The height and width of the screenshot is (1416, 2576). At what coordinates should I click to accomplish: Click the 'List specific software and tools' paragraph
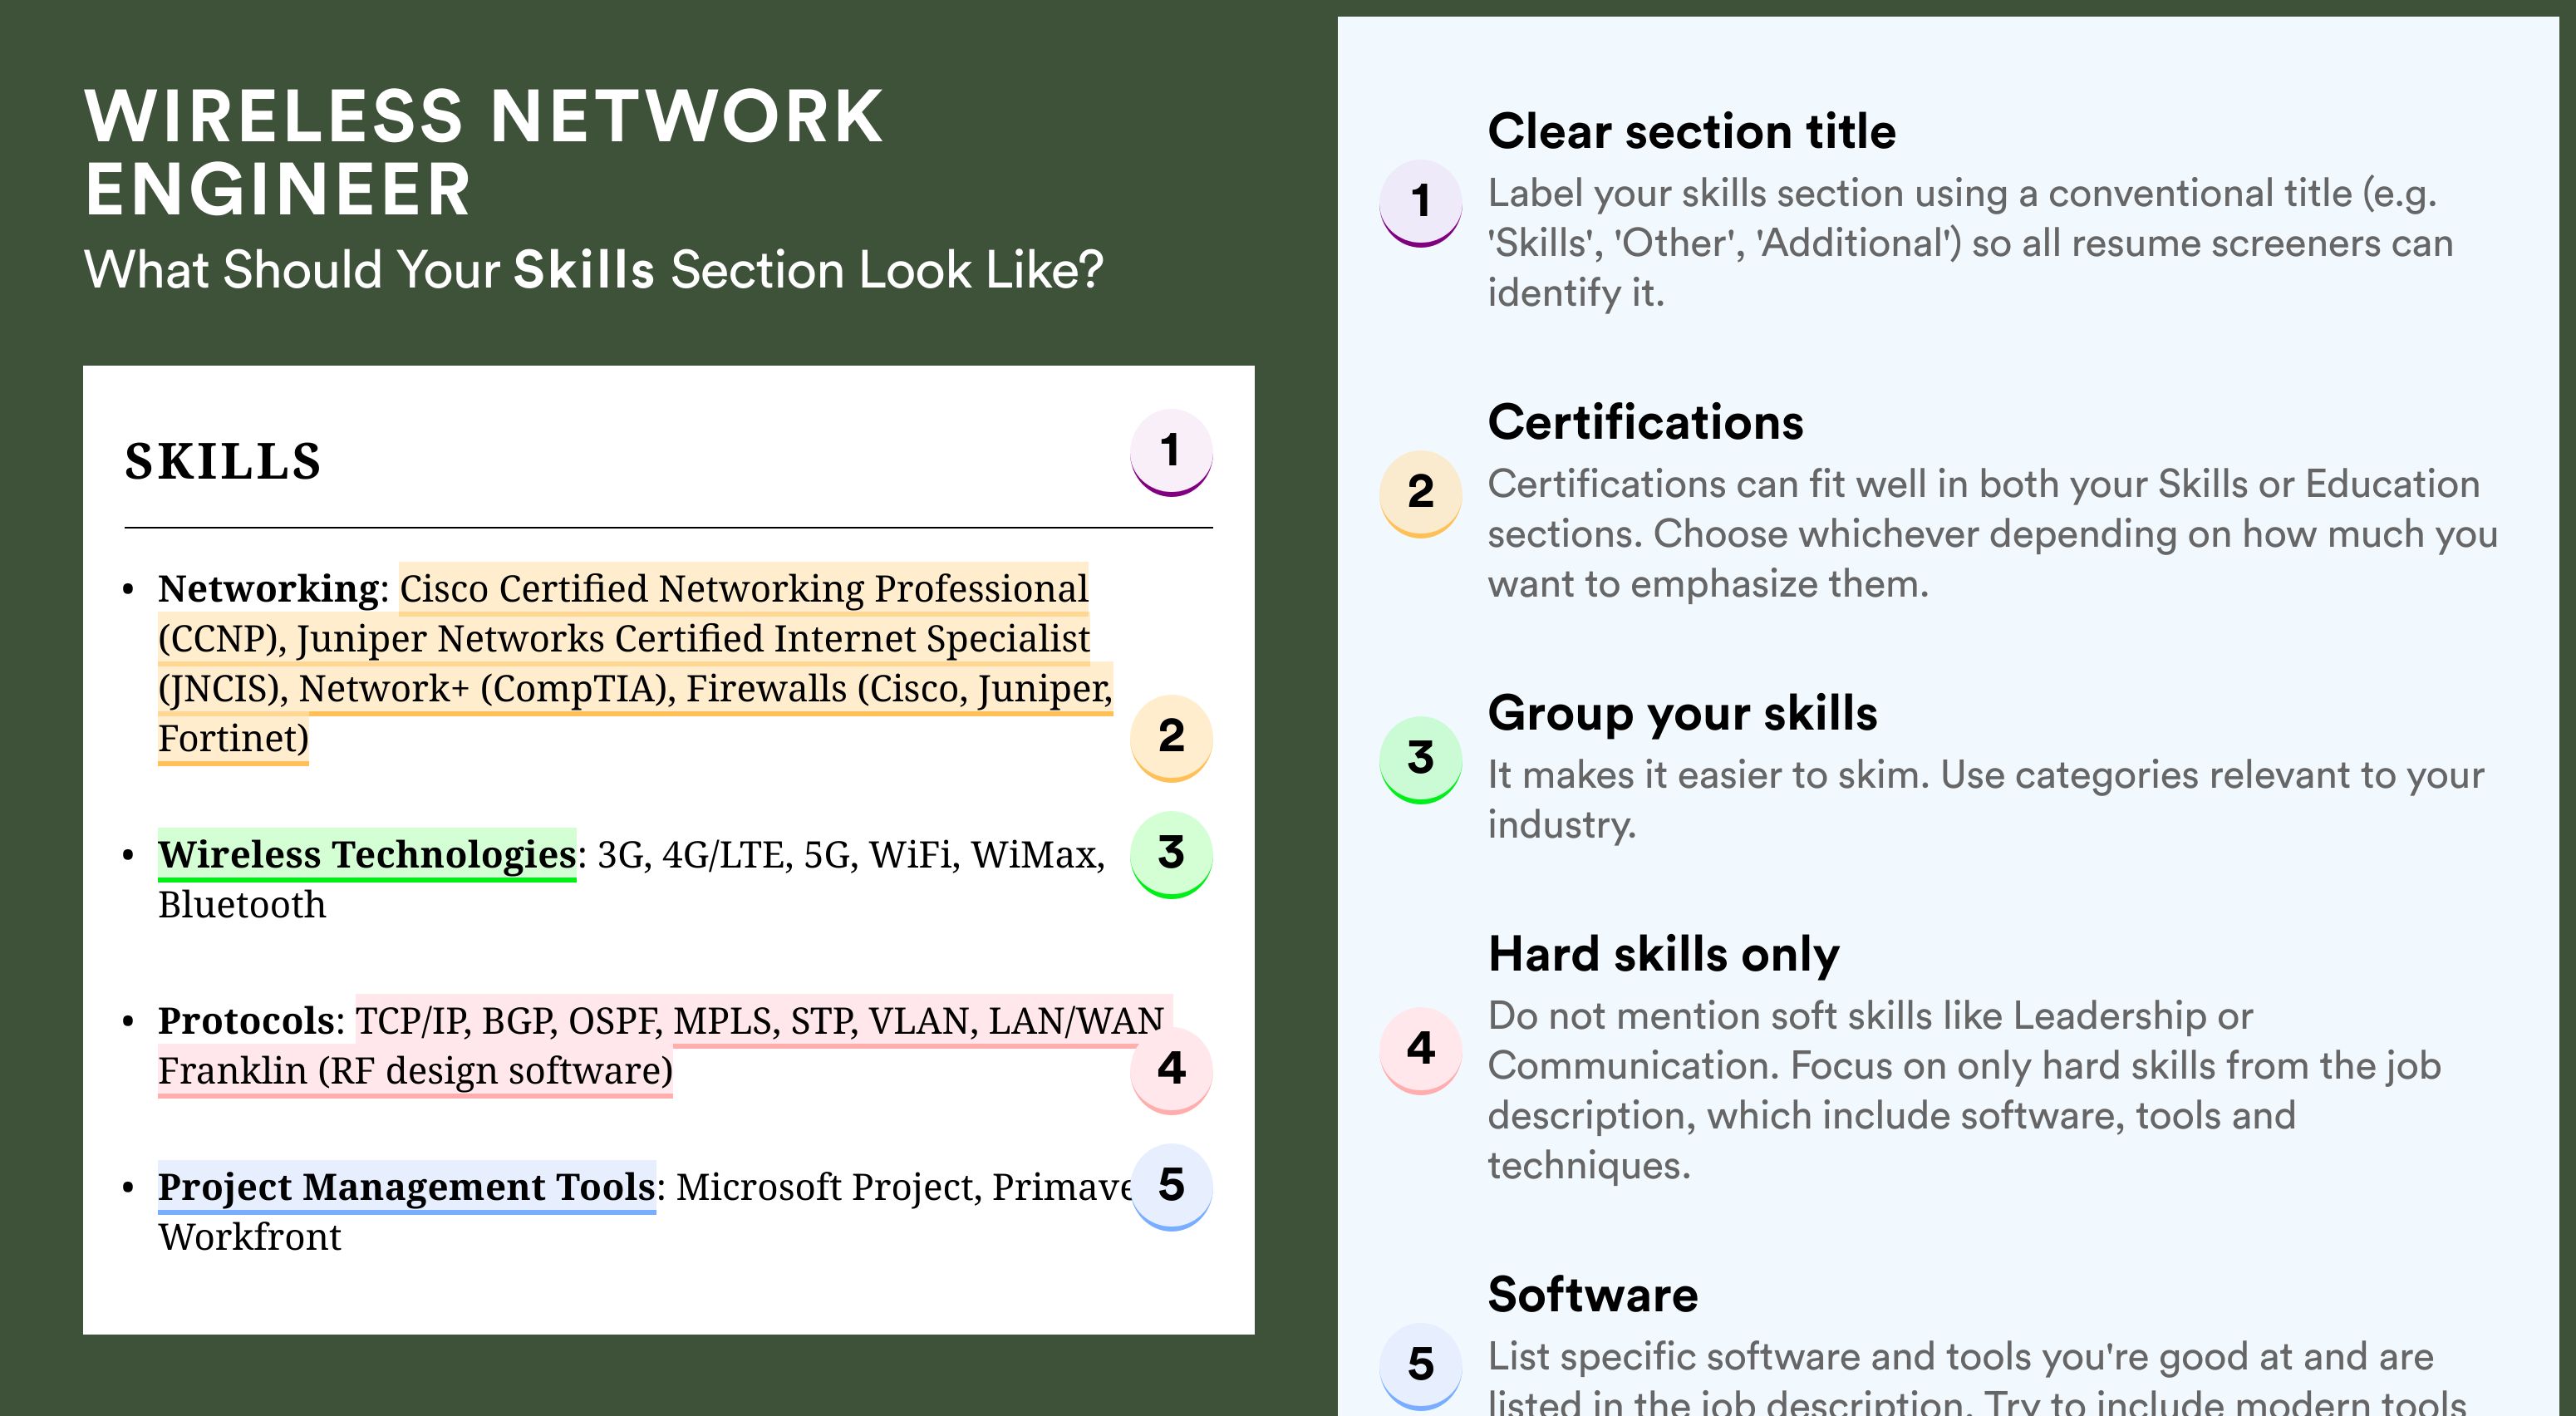coord(1976,1375)
